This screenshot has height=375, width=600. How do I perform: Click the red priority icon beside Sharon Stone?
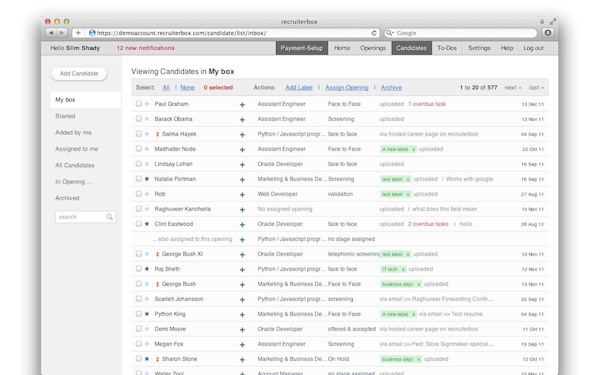tap(157, 359)
